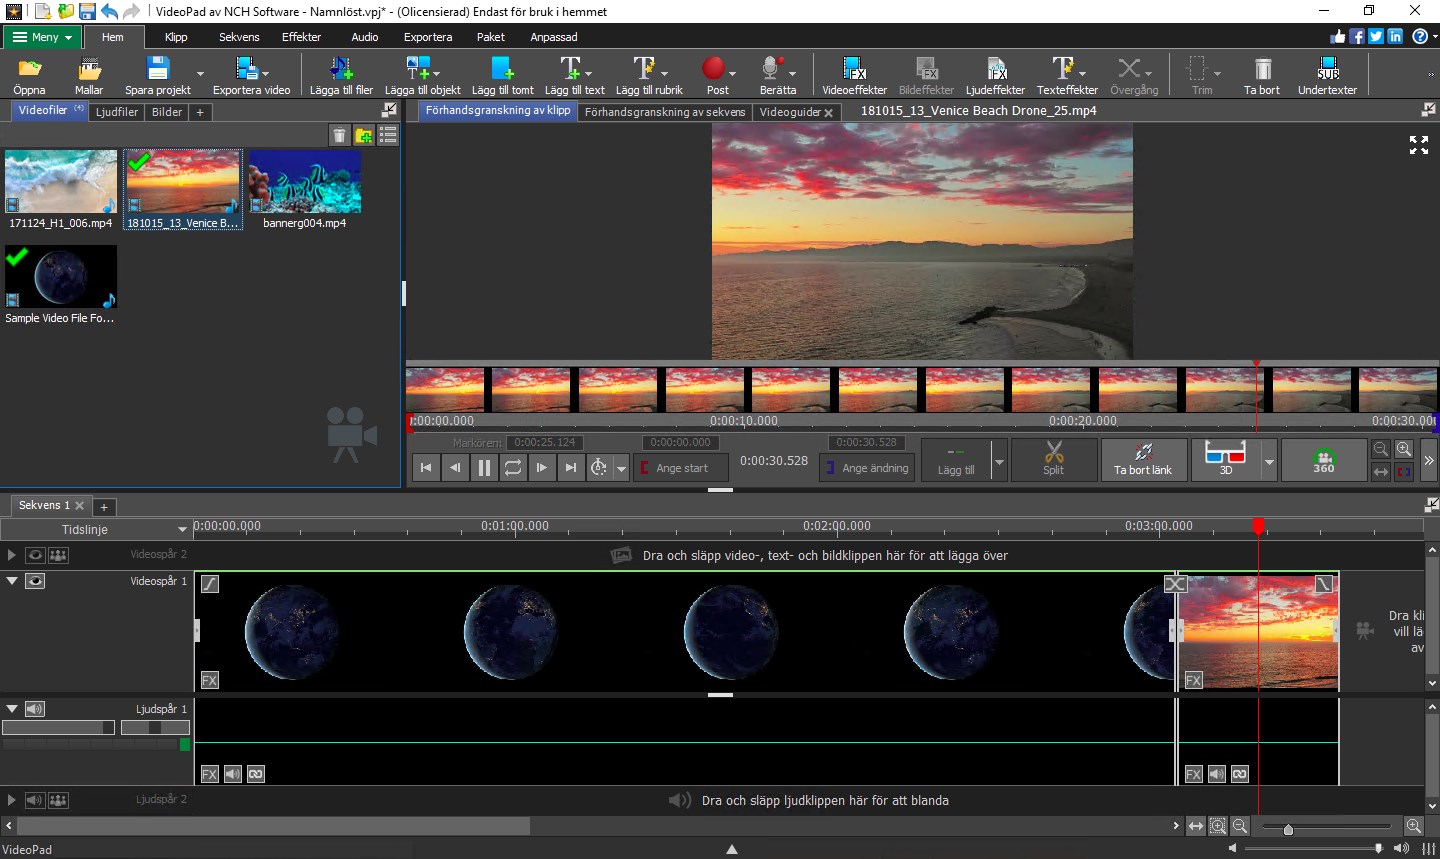Click the Split scissors button
This screenshot has width=1440, height=859.
click(1054, 459)
